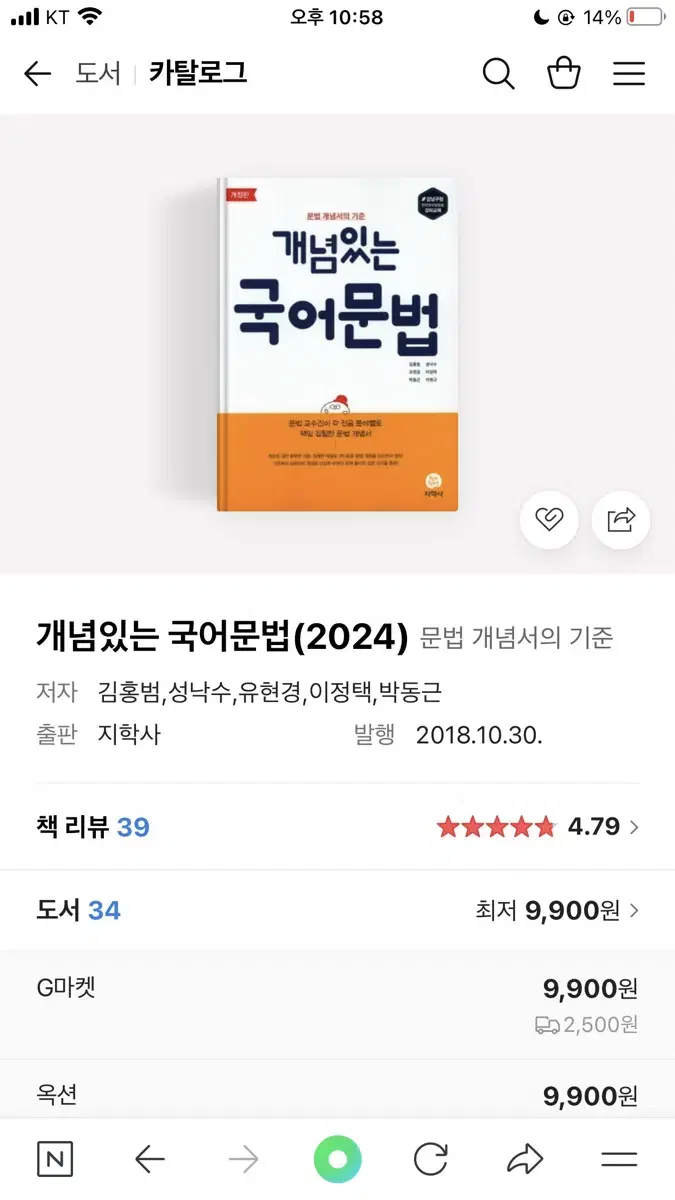Screen dimensions: 675x1200
Task: Open the shopping bag cart icon
Action: [564, 74]
